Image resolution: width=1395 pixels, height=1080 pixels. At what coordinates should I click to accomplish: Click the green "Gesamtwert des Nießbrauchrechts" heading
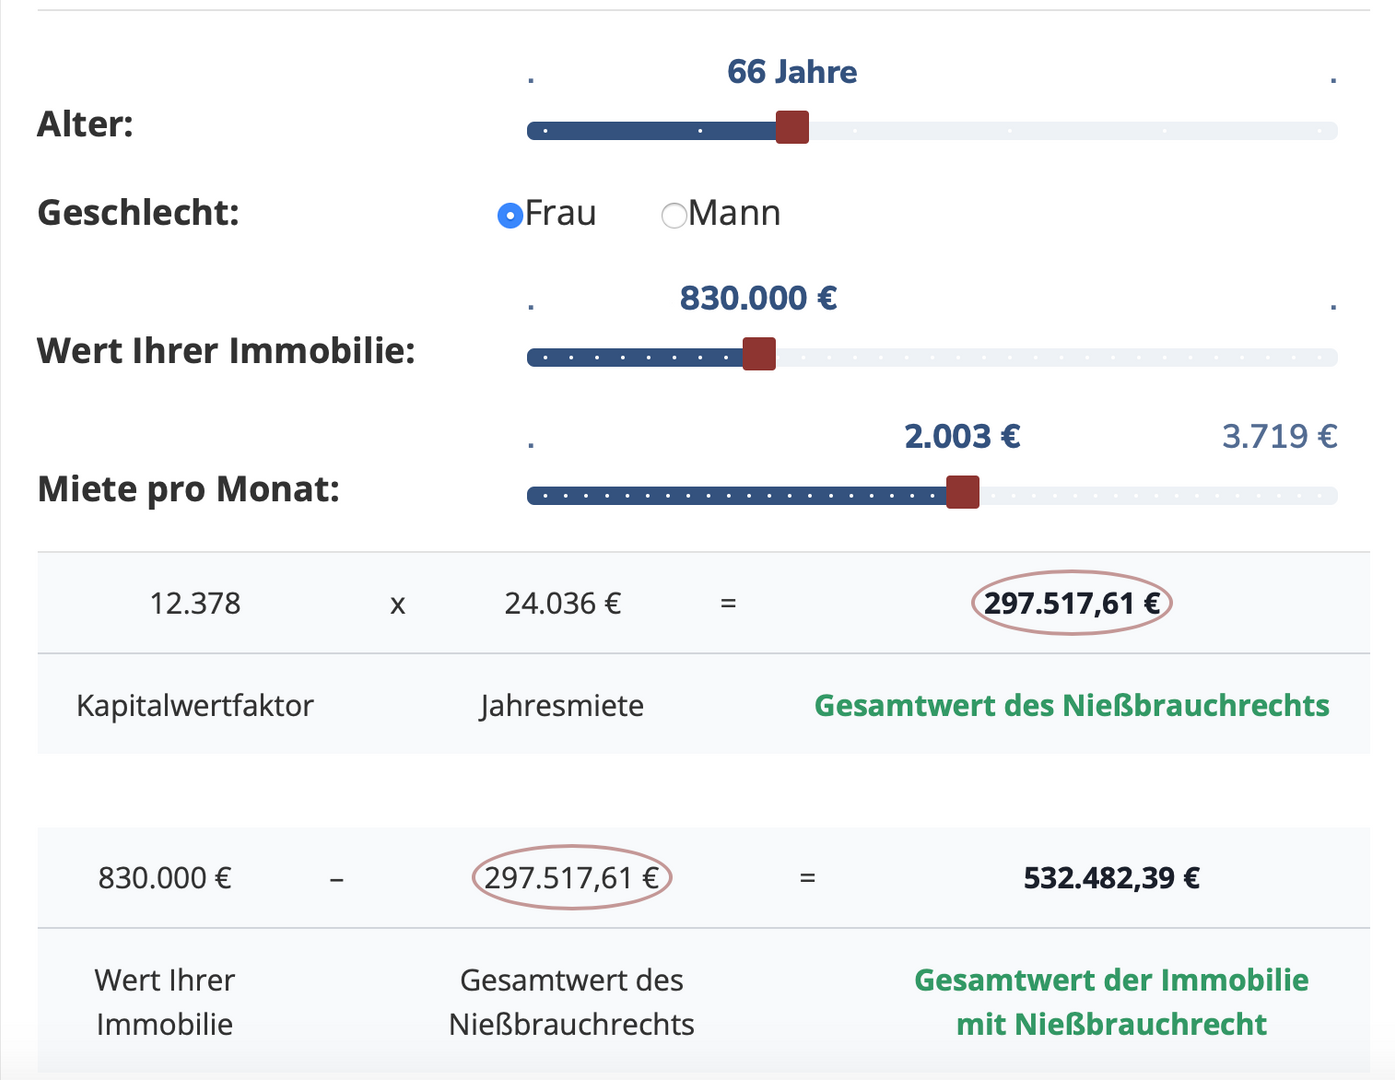[1071, 705]
